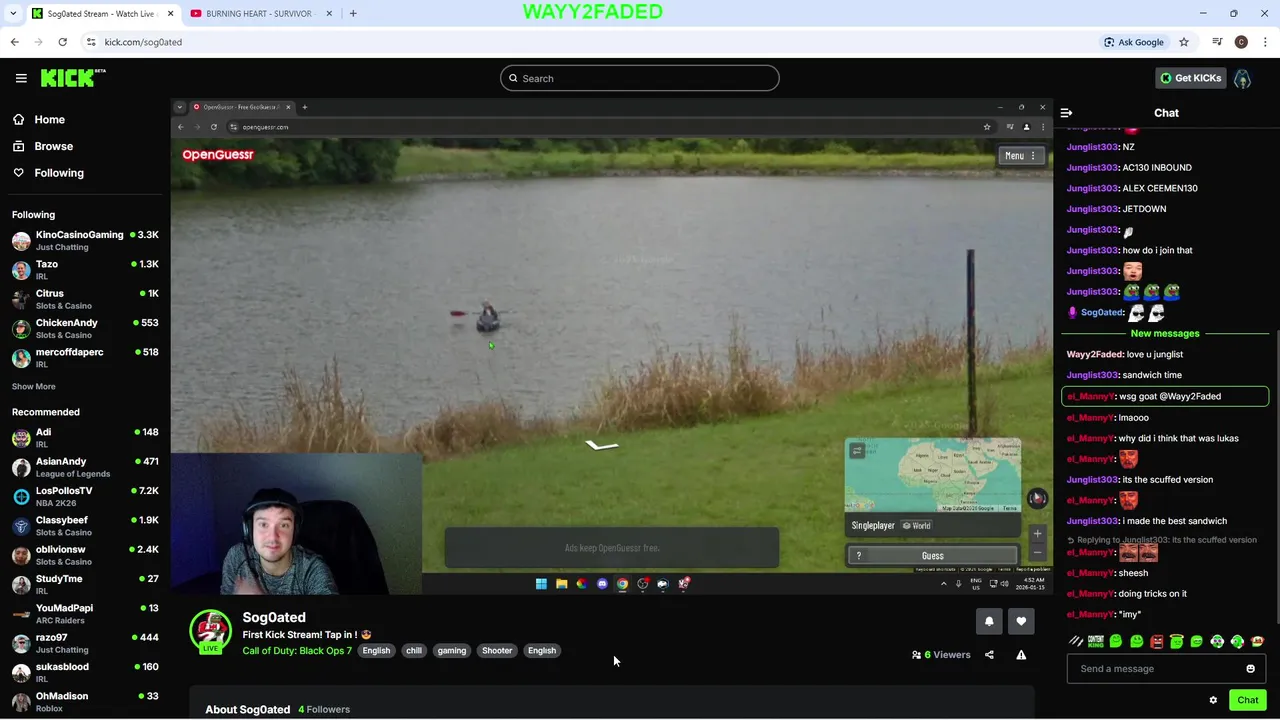
Task: Click the 4 Followers text
Action: pos(324,709)
